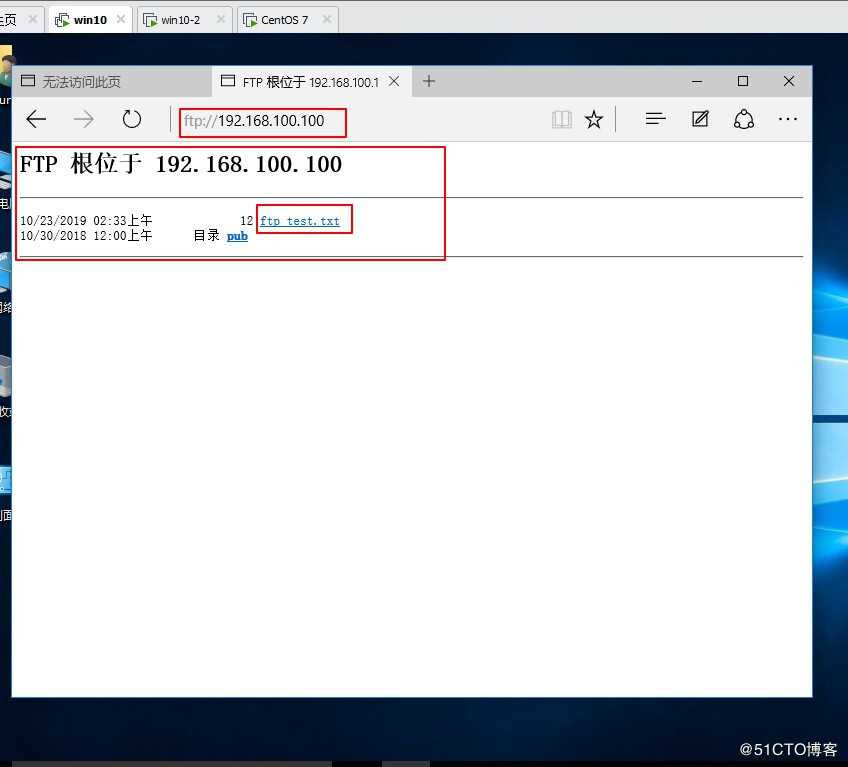Make a web note pencil icon
Image resolution: width=848 pixels, height=767 pixels.
(700, 118)
